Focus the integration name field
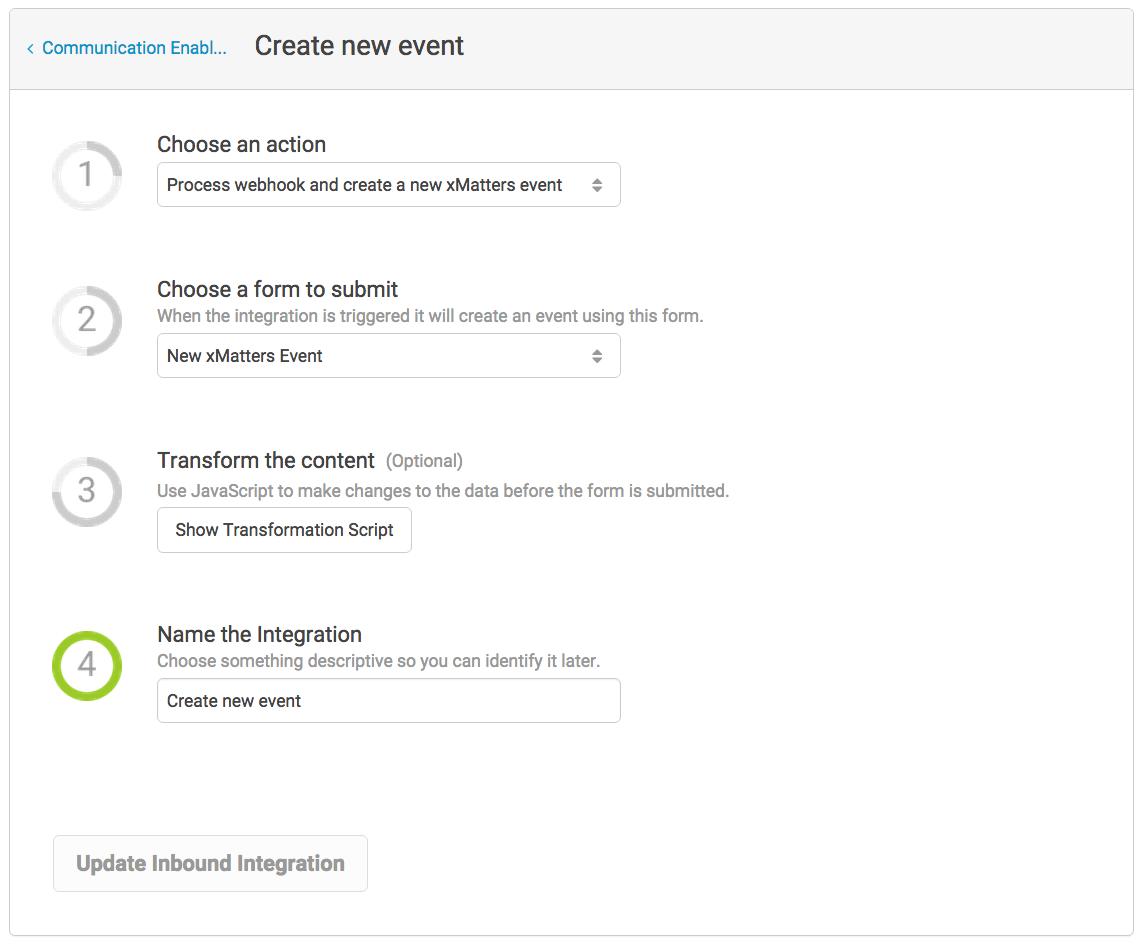The width and height of the screenshot is (1145, 944). click(x=388, y=701)
